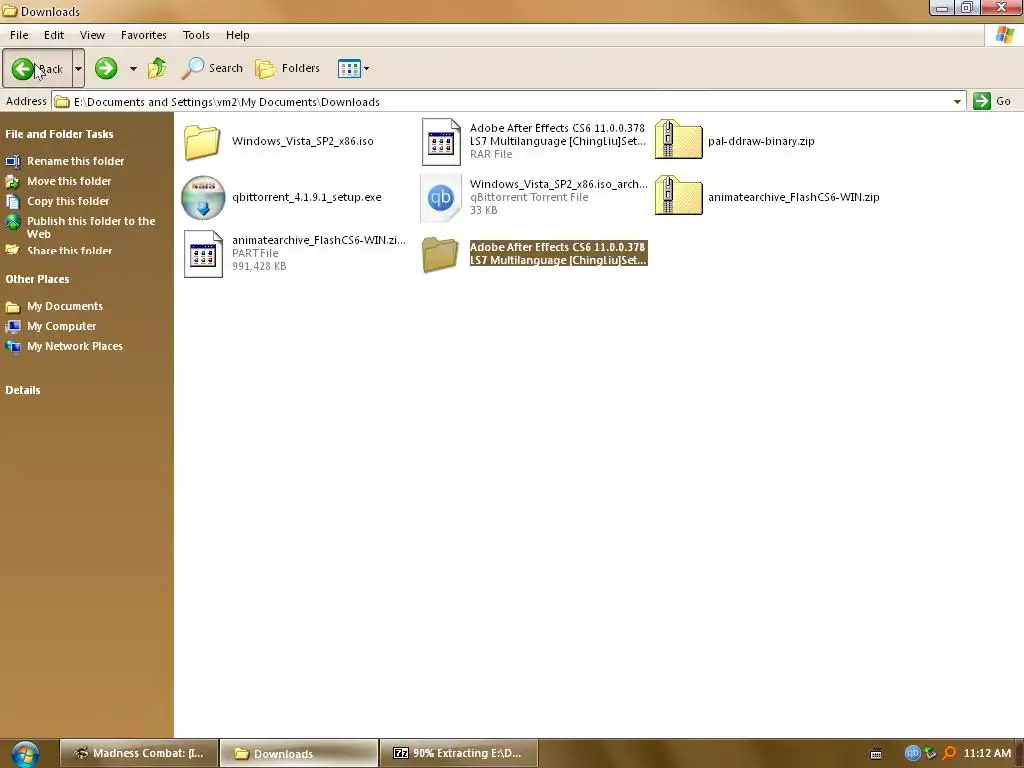Viewport: 1024px width, 768px height.
Task: Click the Publish to Web globe icon
Action: (13, 222)
